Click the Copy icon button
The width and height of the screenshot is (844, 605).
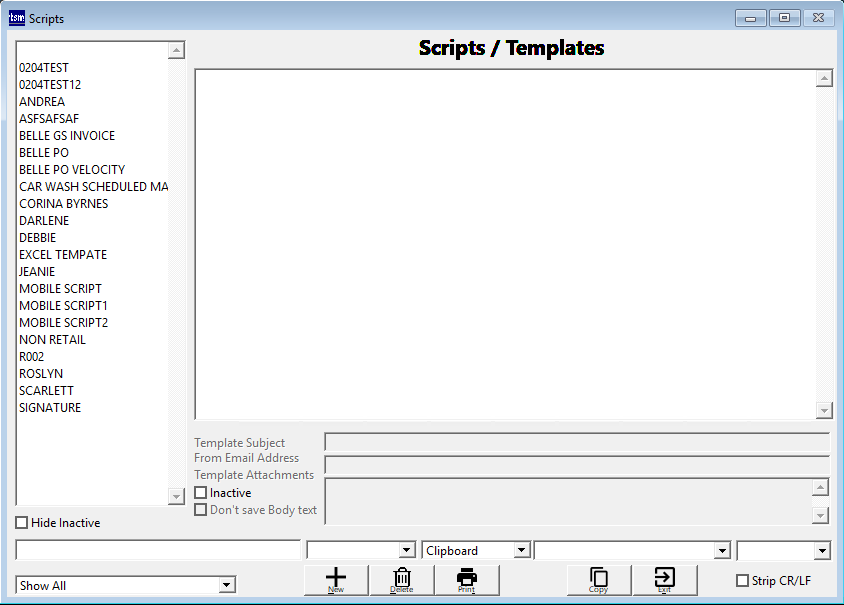click(598, 579)
